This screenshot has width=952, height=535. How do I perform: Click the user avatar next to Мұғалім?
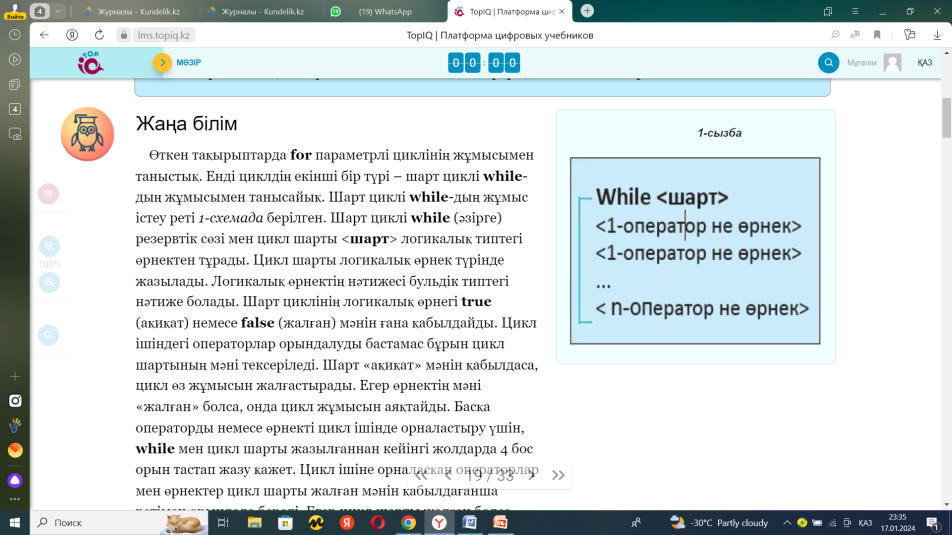coord(892,63)
